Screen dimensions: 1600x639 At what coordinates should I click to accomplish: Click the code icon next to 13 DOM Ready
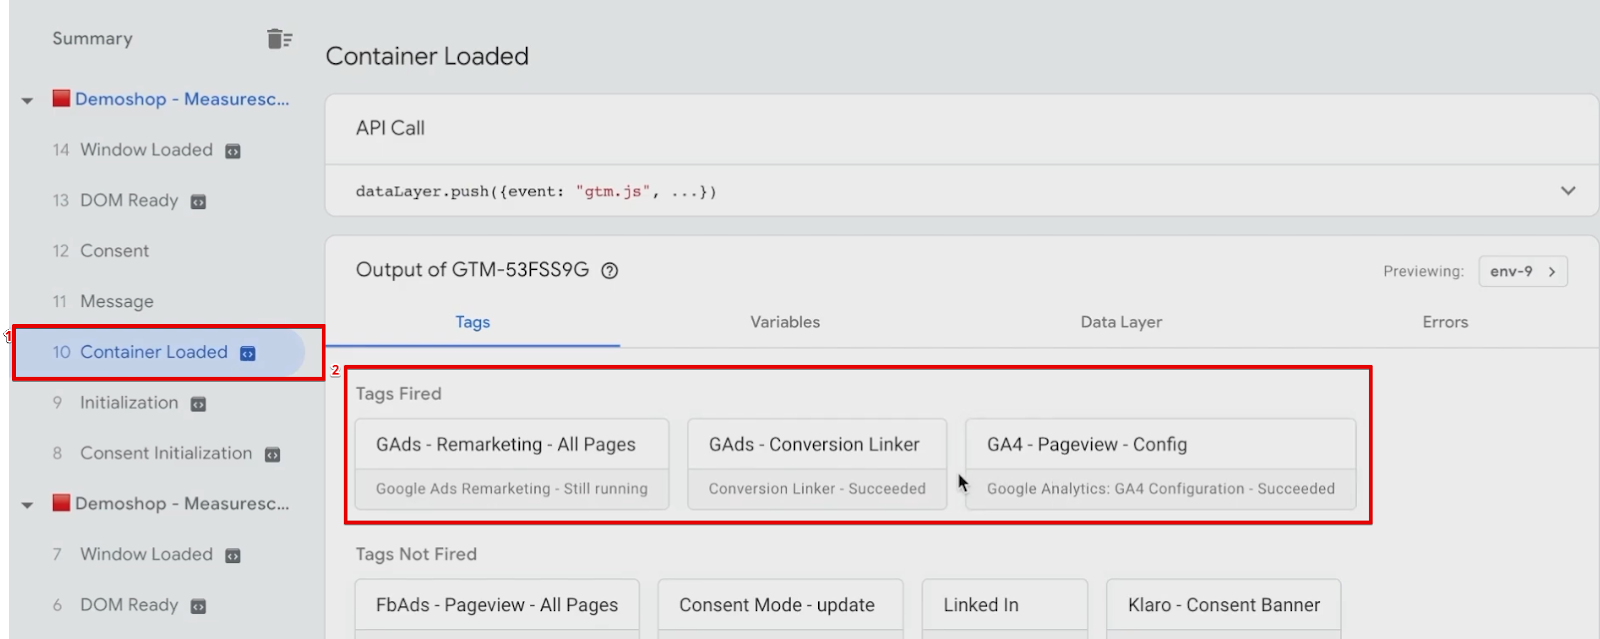(x=198, y=202)
